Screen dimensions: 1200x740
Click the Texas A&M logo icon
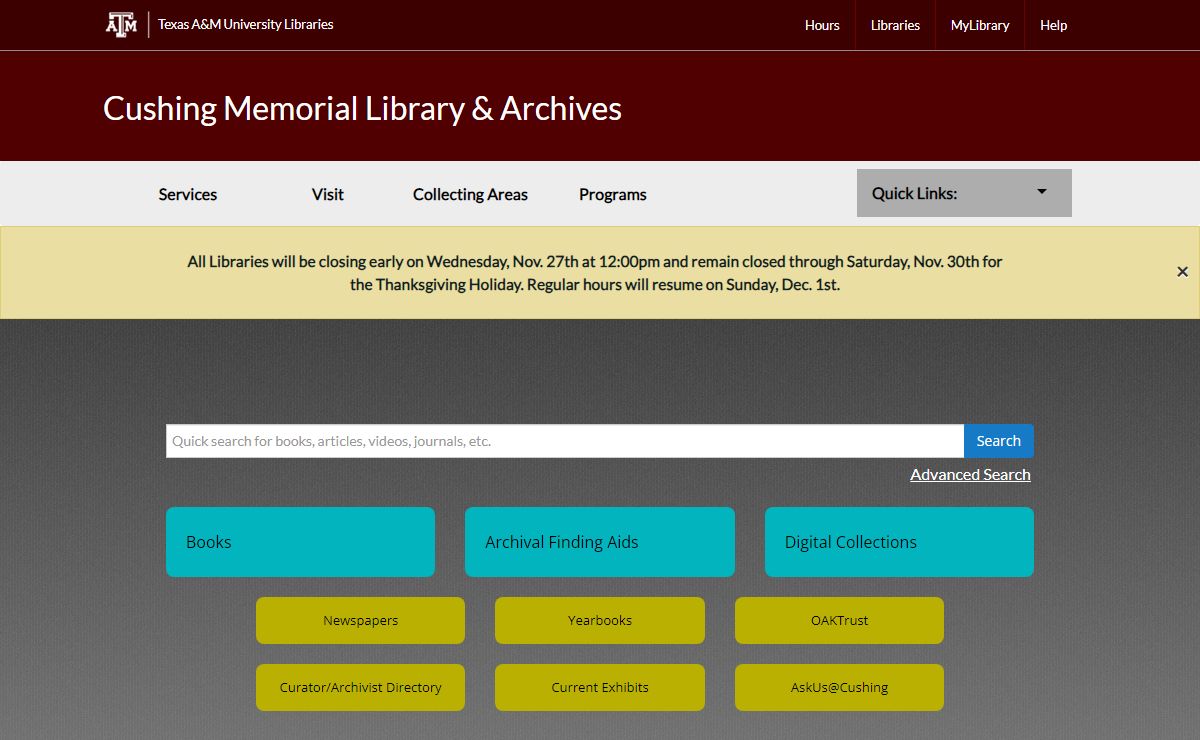122,24
